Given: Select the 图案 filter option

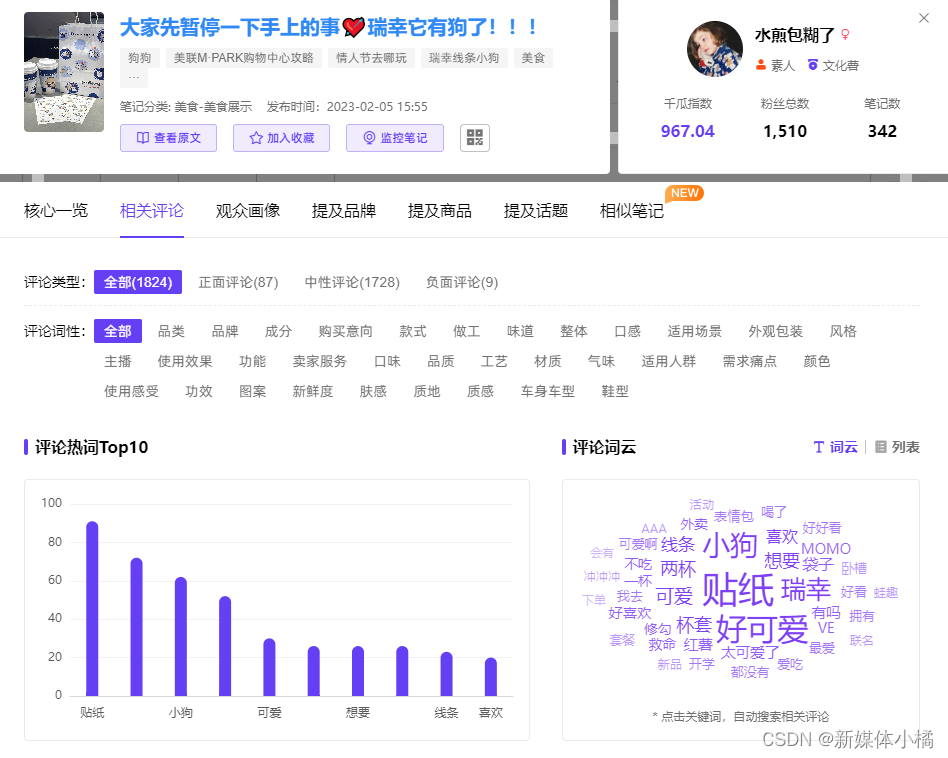Looking at the screenshot, I should 253,392.
